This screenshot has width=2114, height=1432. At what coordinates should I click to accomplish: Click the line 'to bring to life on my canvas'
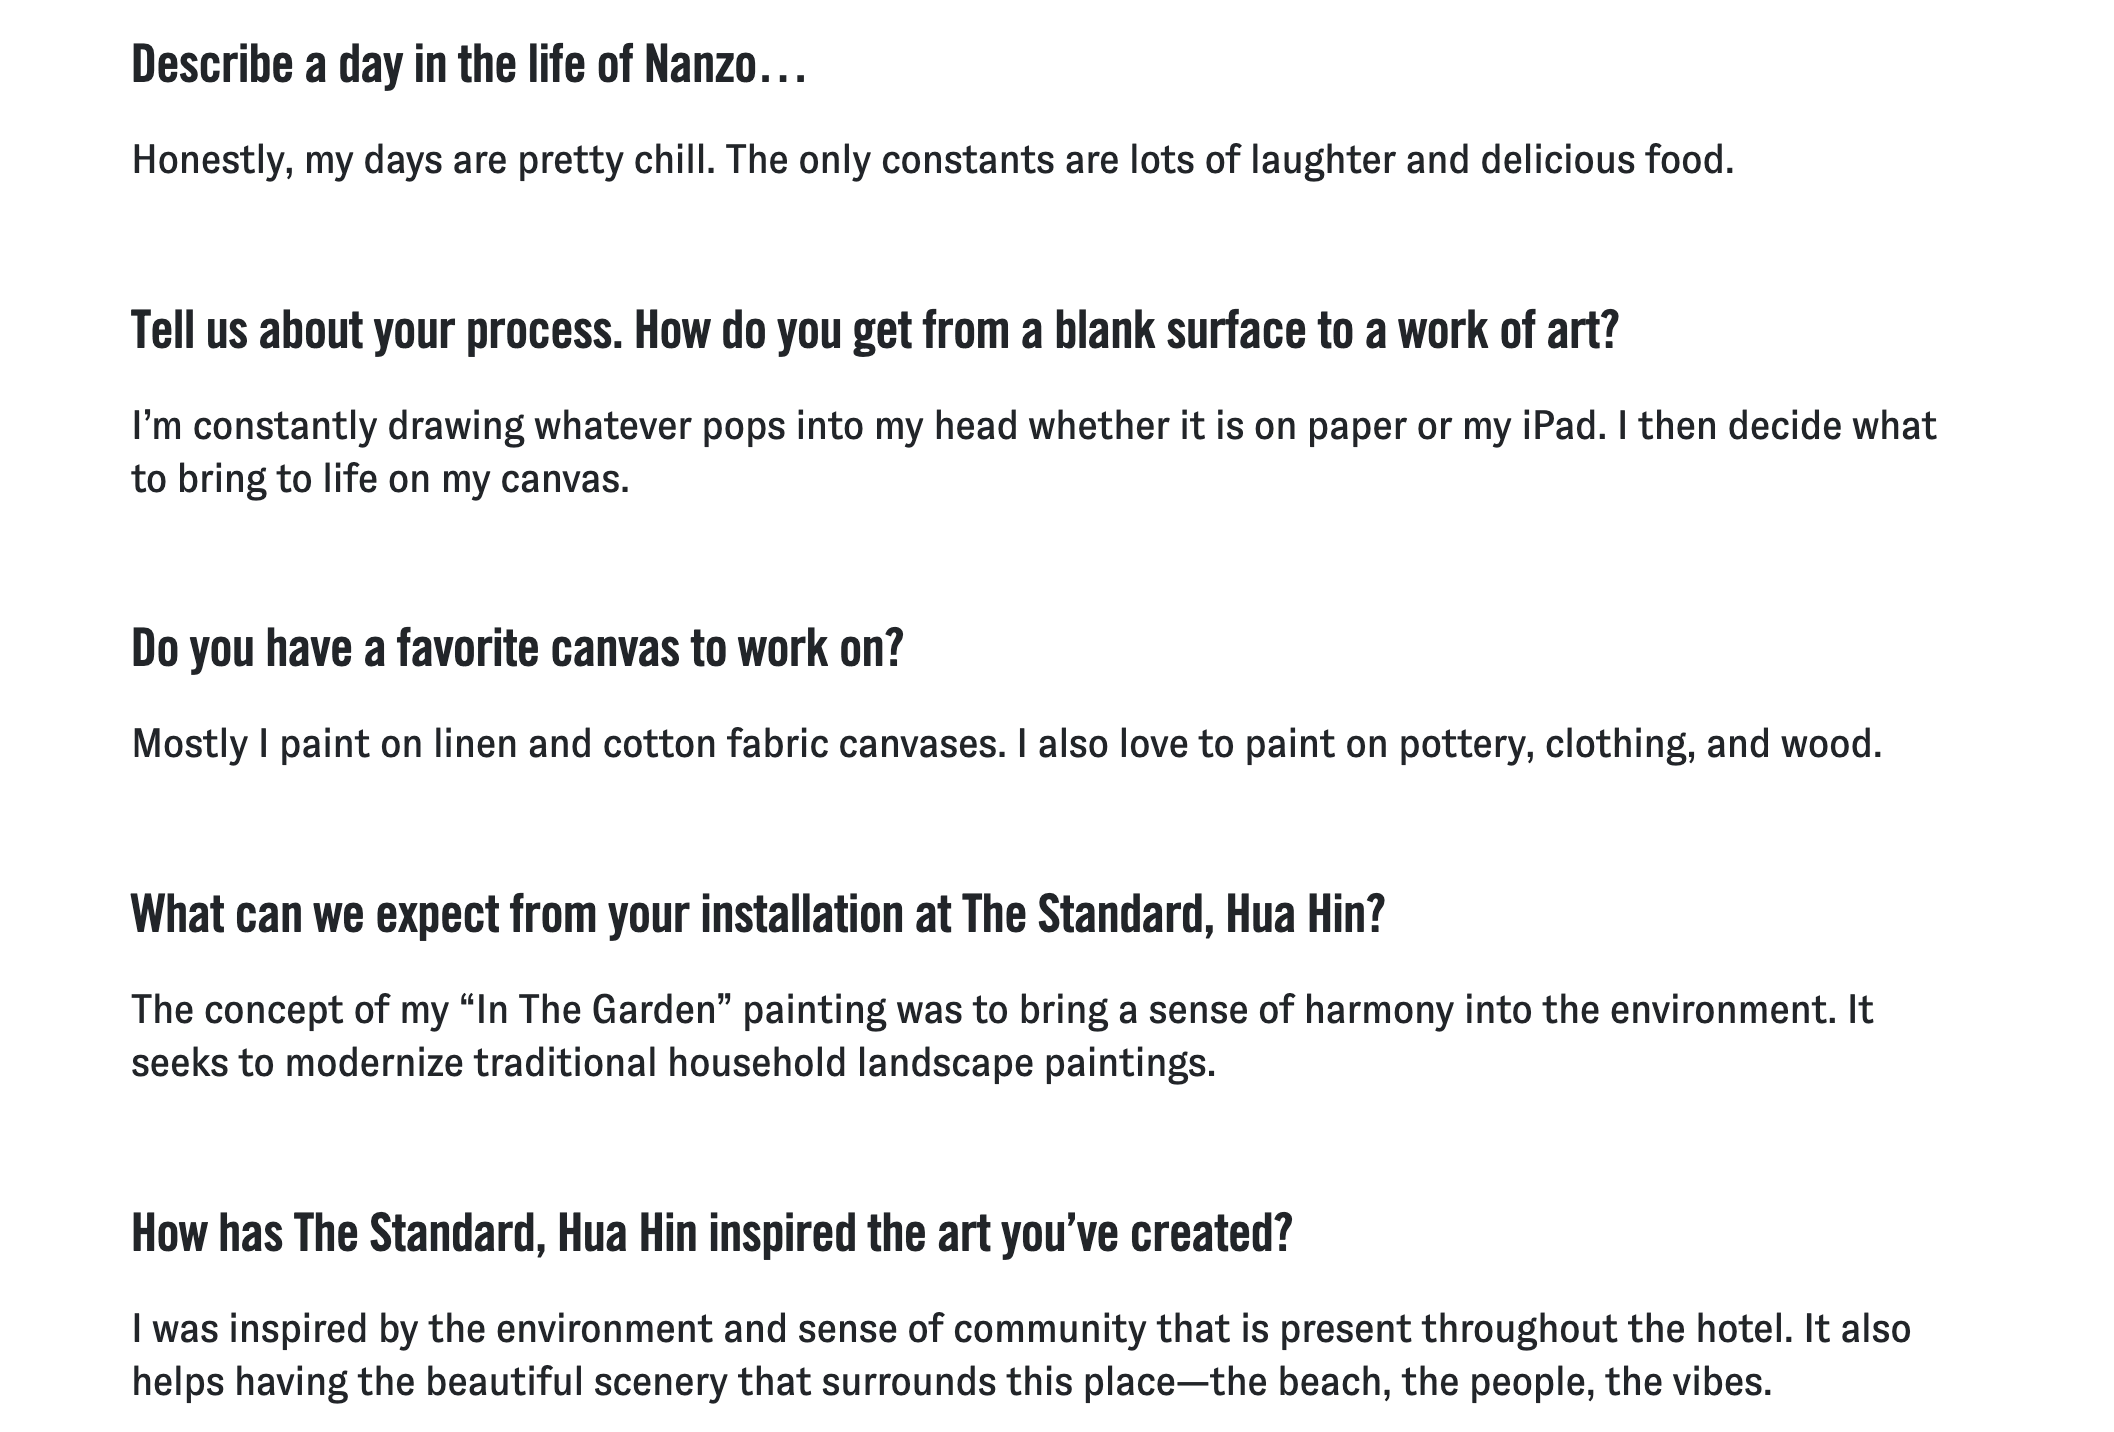380,479
